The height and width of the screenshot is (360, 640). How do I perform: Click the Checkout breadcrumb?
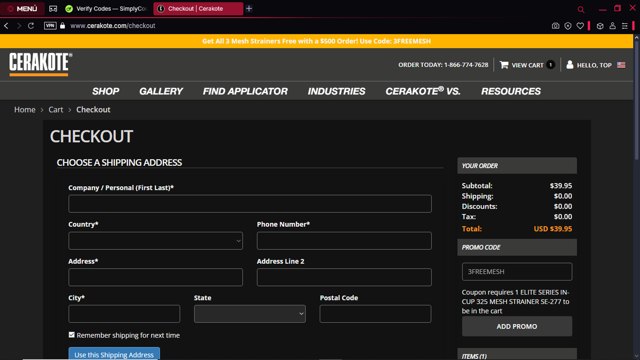93,109
